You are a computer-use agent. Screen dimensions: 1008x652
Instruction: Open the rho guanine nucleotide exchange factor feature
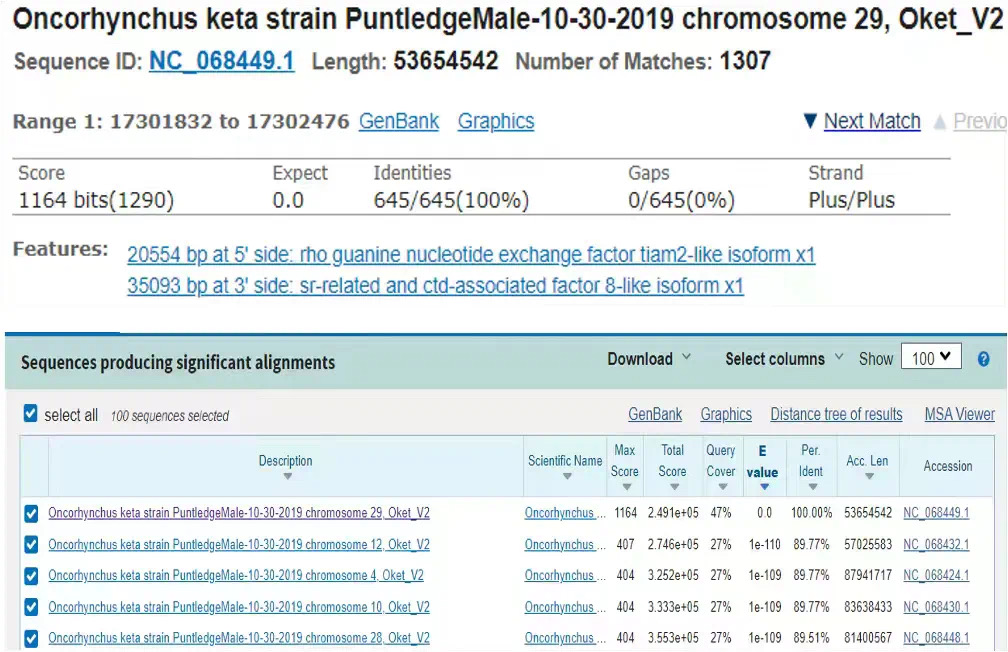471,255
